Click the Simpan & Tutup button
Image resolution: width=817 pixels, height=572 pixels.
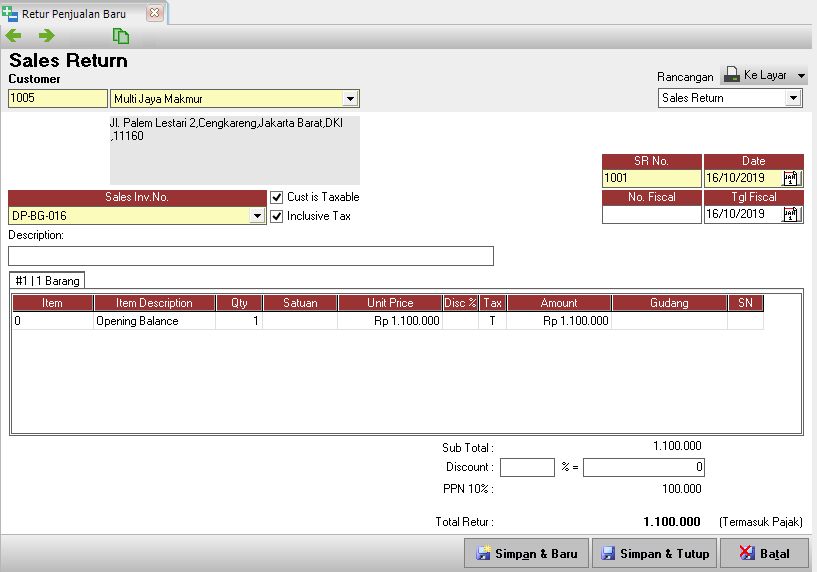[654, 553]
